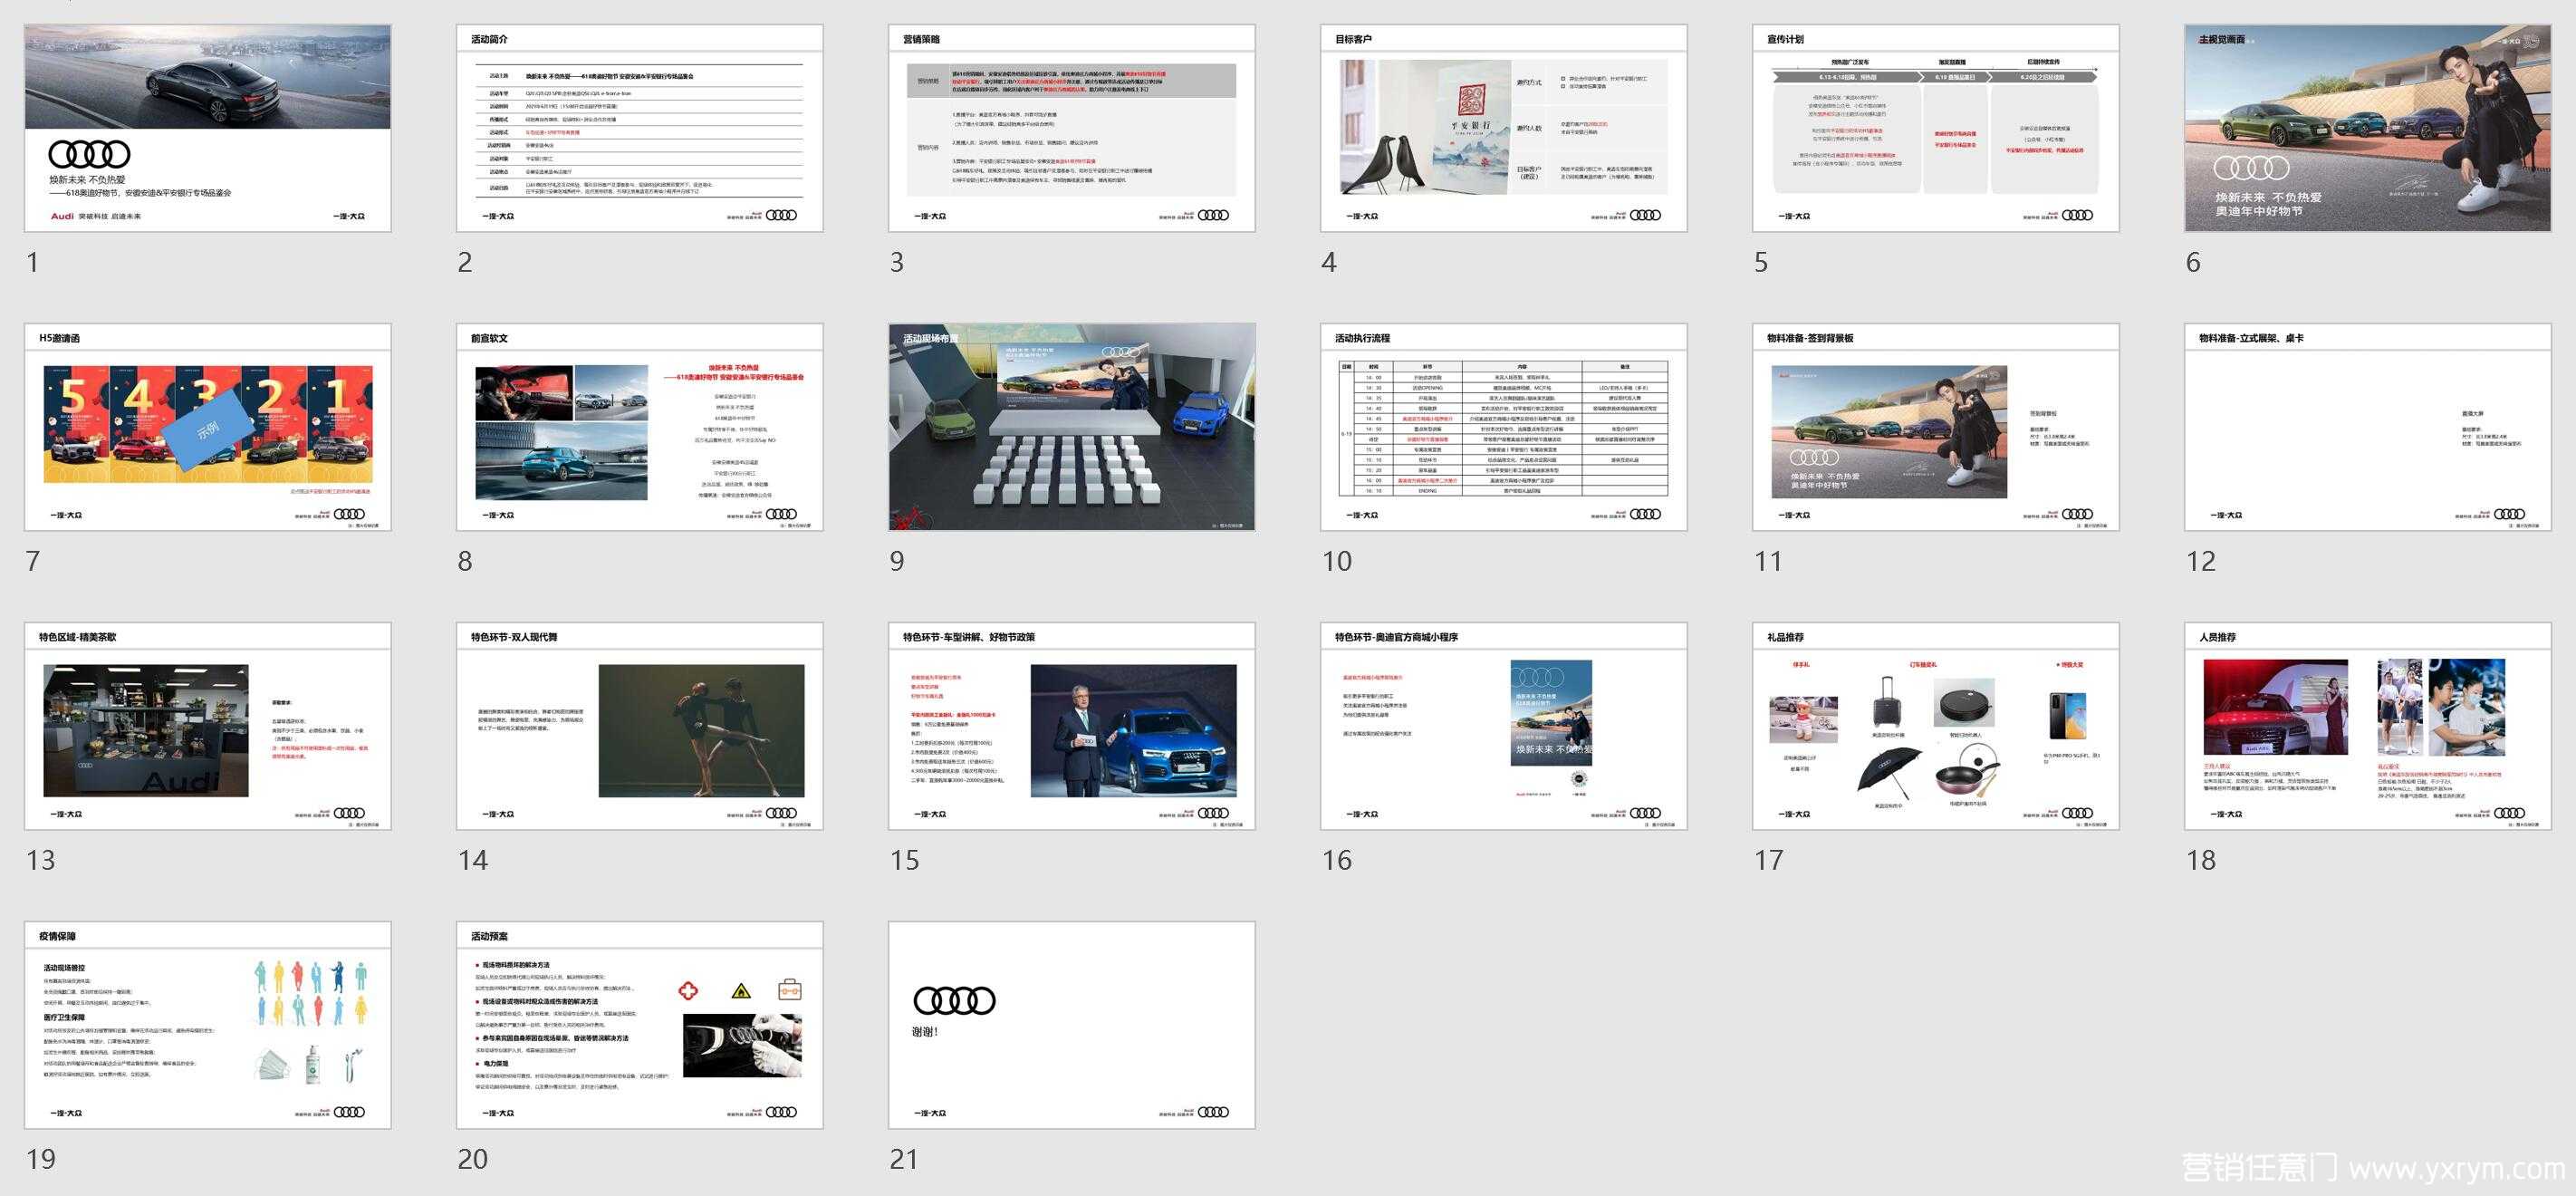Select the final 谢谢 slide thumbnail

1072,1025
